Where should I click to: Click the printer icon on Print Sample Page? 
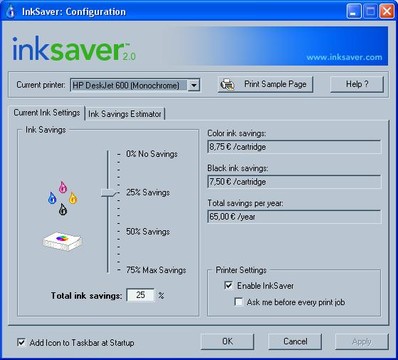point(227,85)
